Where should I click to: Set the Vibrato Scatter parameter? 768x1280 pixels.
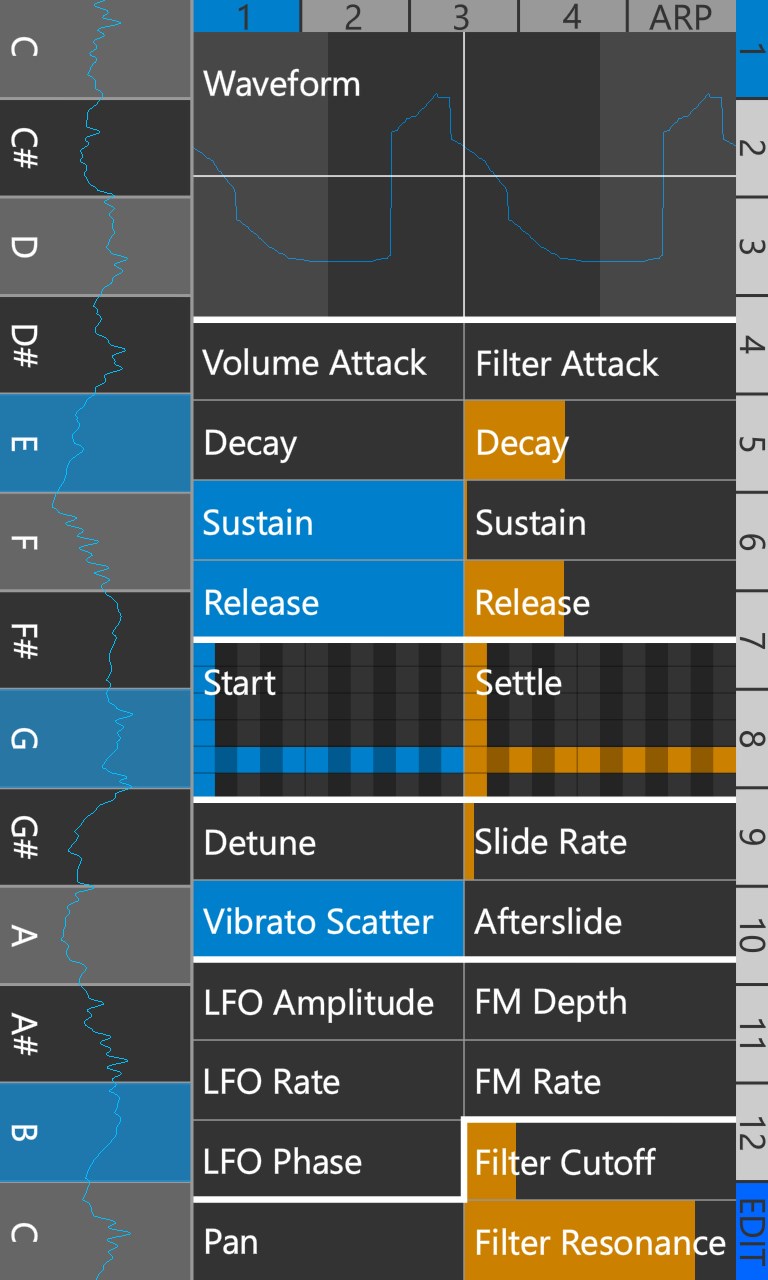coord(328,921)
